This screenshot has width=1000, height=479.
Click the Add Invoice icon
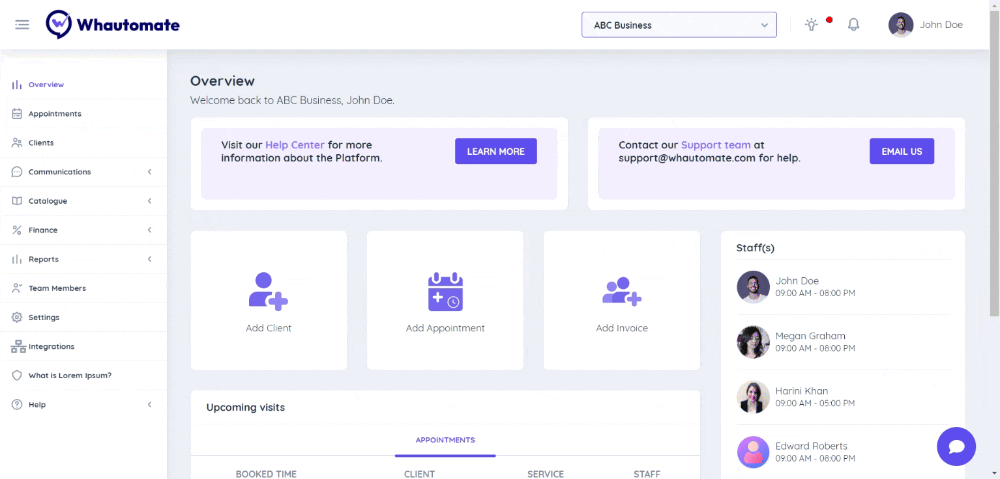(621, 291)
